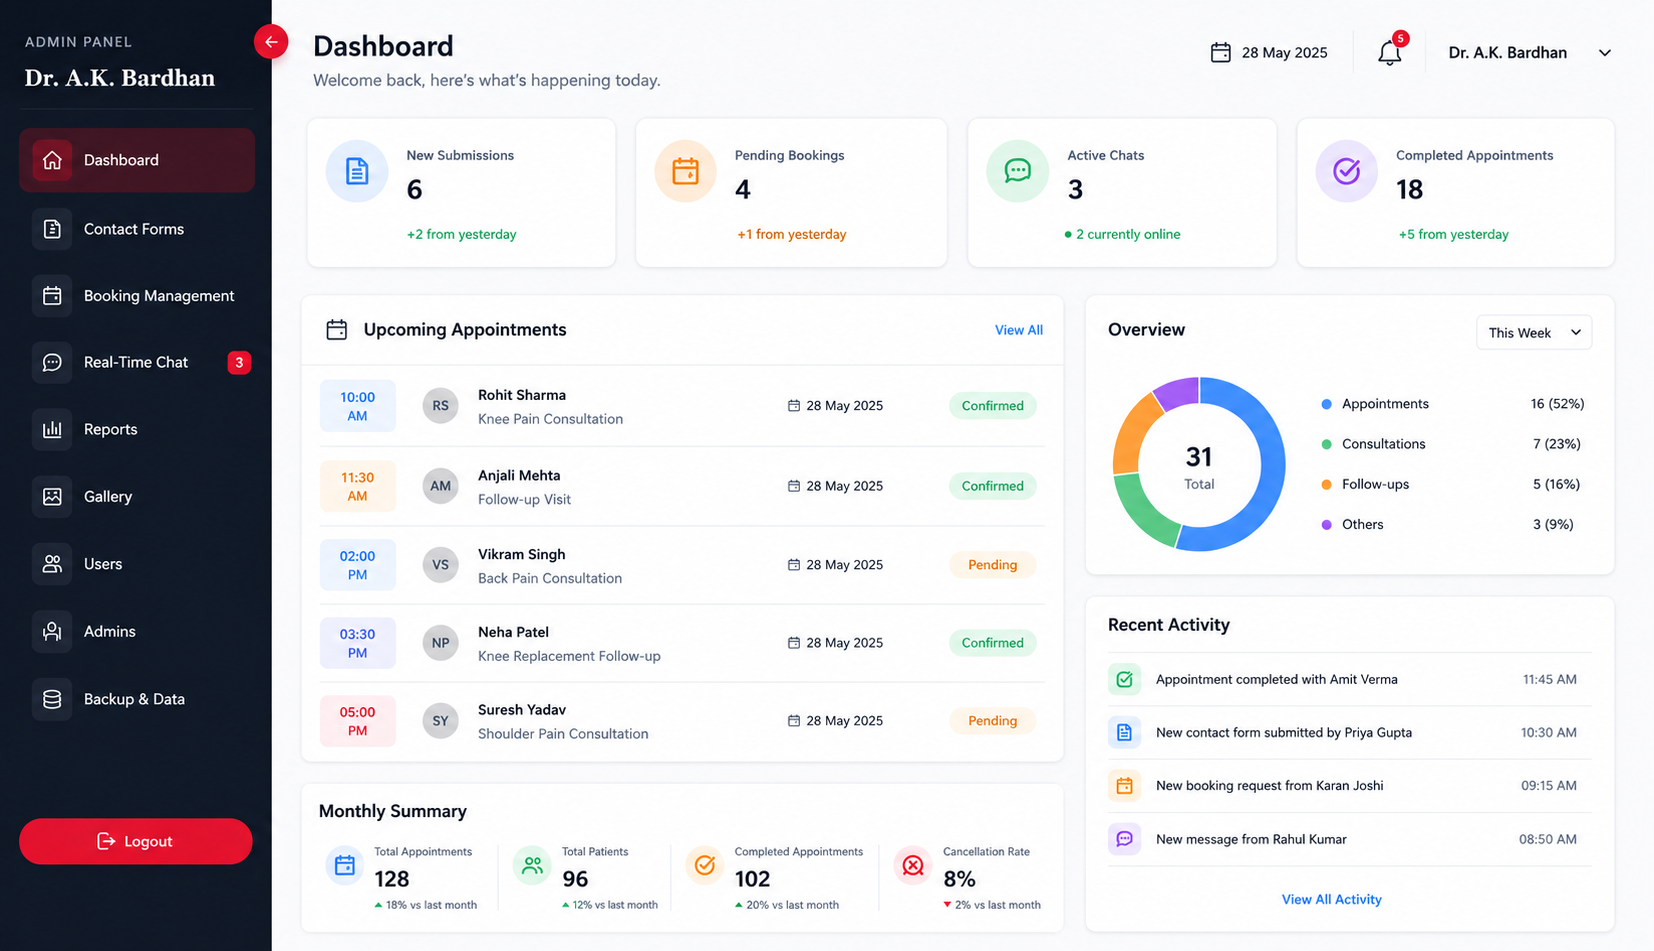Click the red Logout button
The height and width of the screenshot is (951, 1654).
point(136,842)
